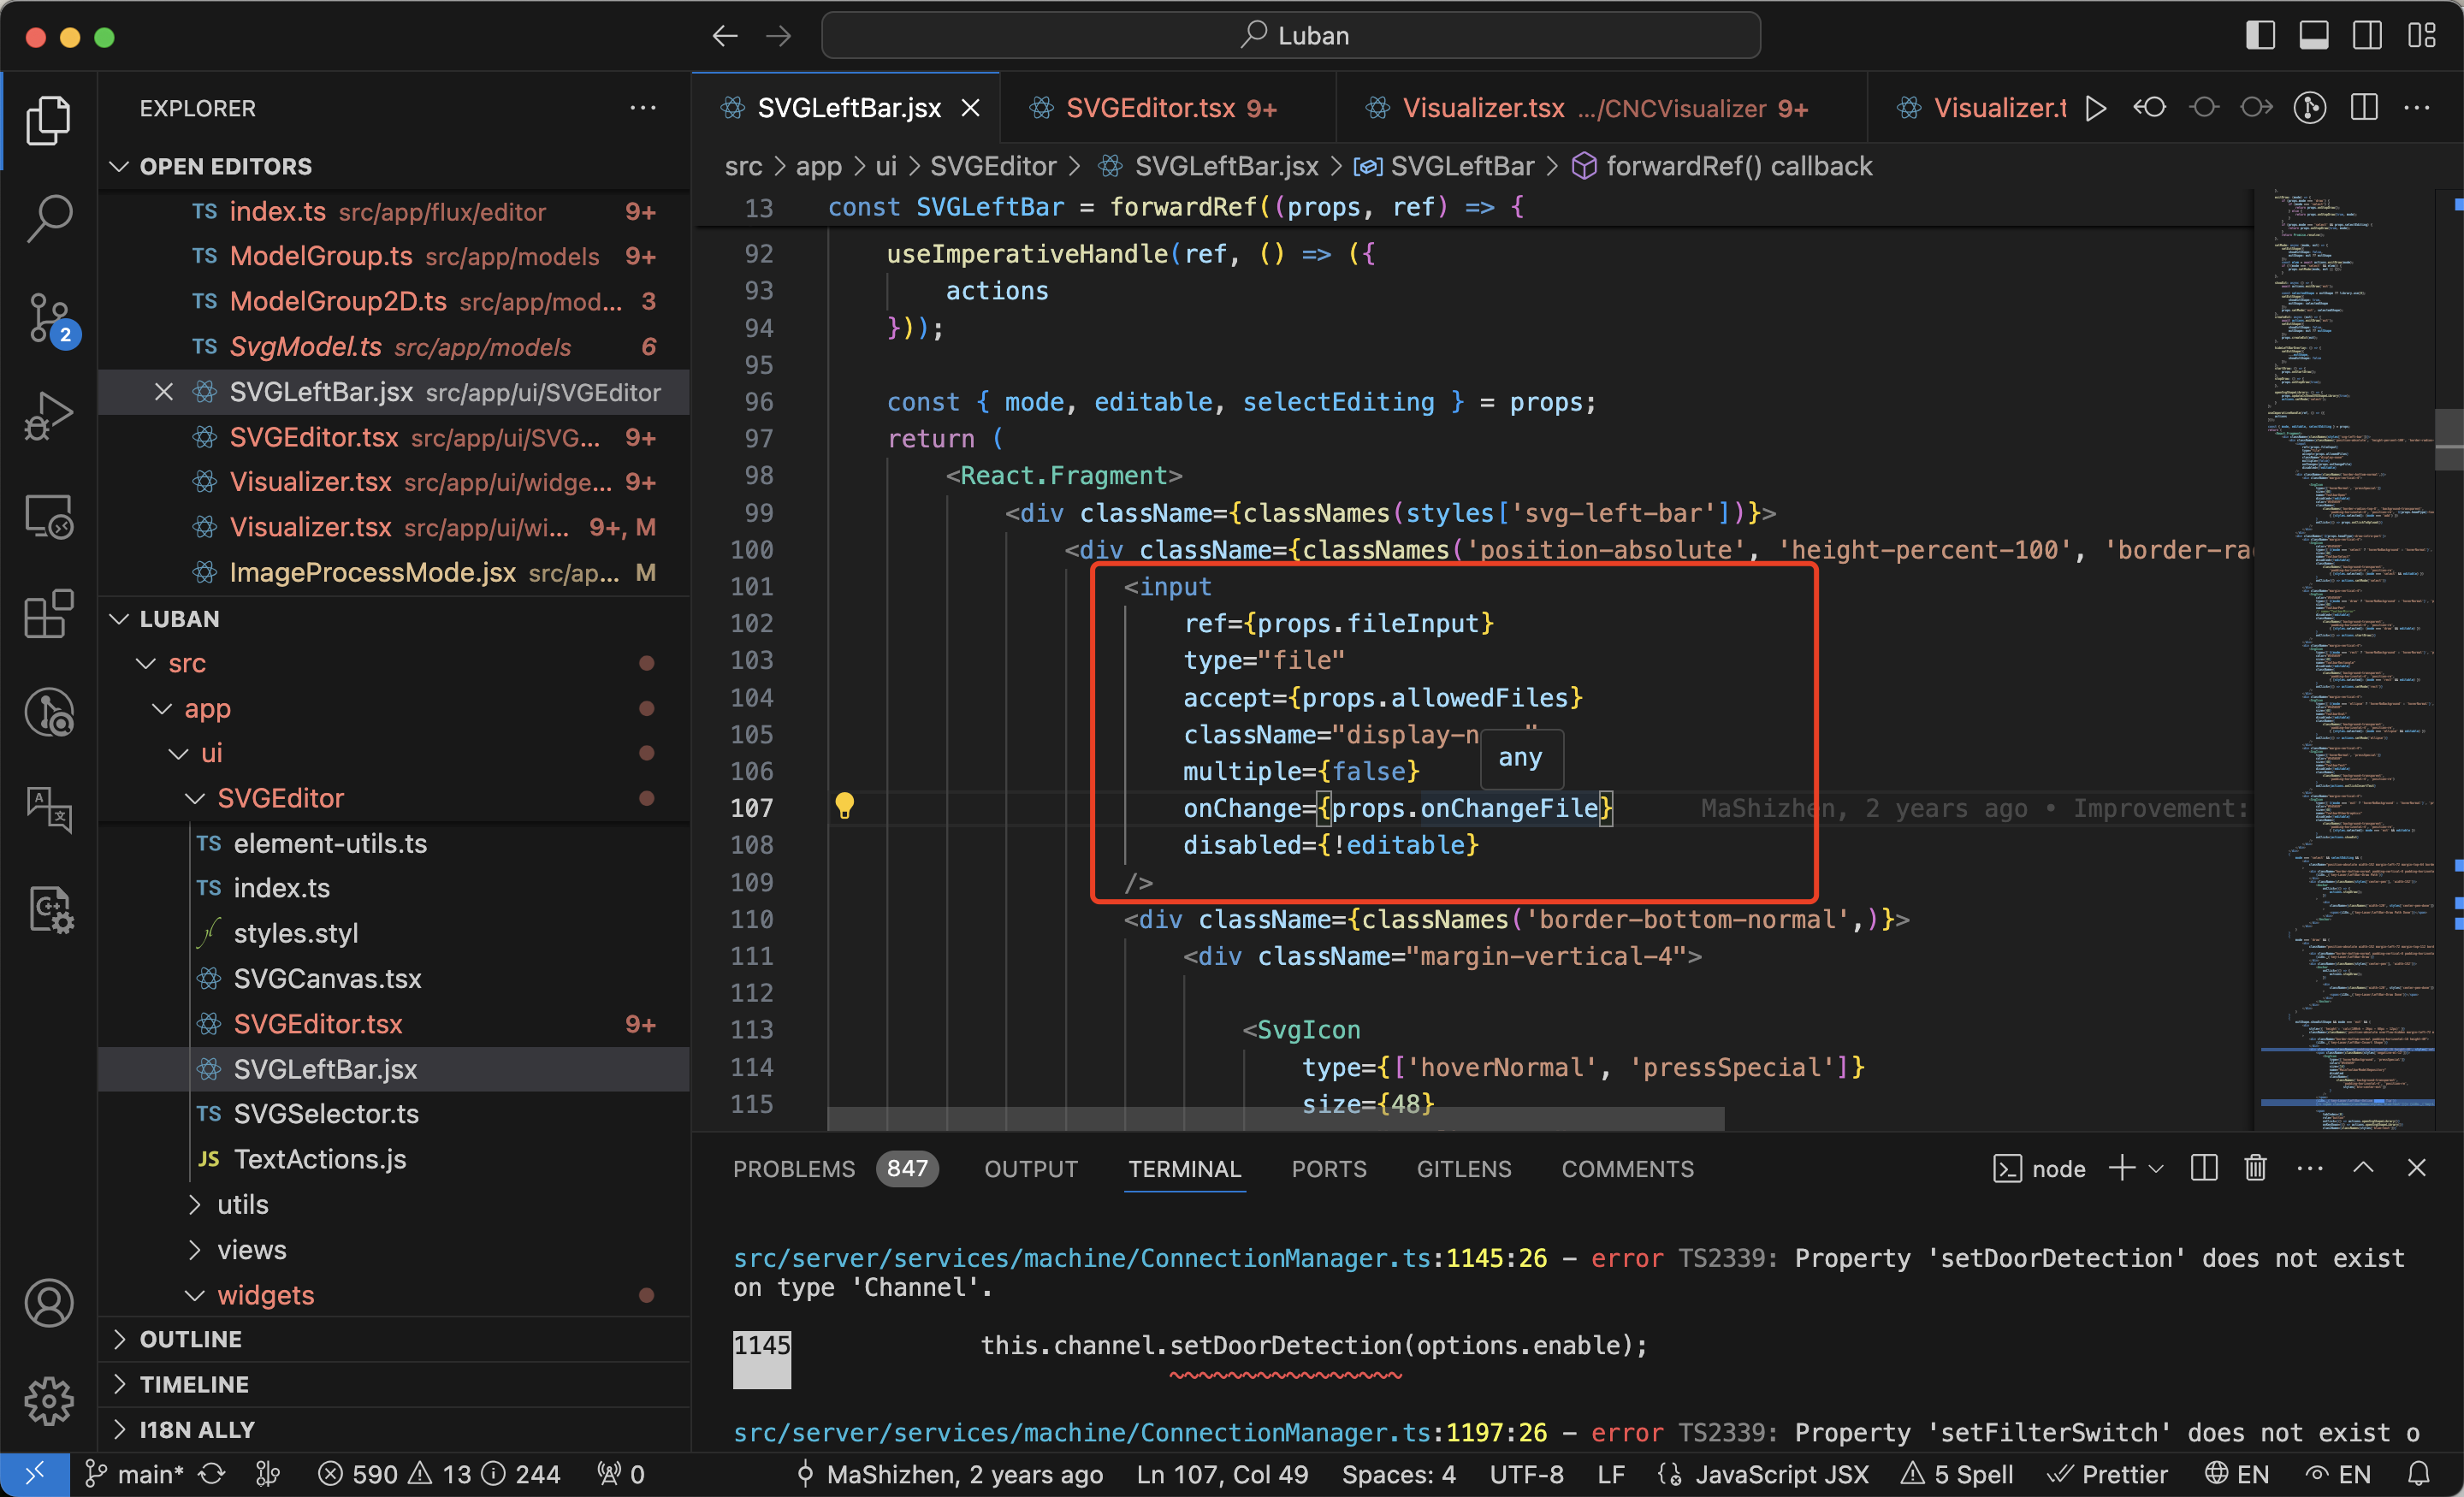The image size is (2464, 1497).
Task: Click the JavaScript JSX language mode
Action: [1780, 1473]
